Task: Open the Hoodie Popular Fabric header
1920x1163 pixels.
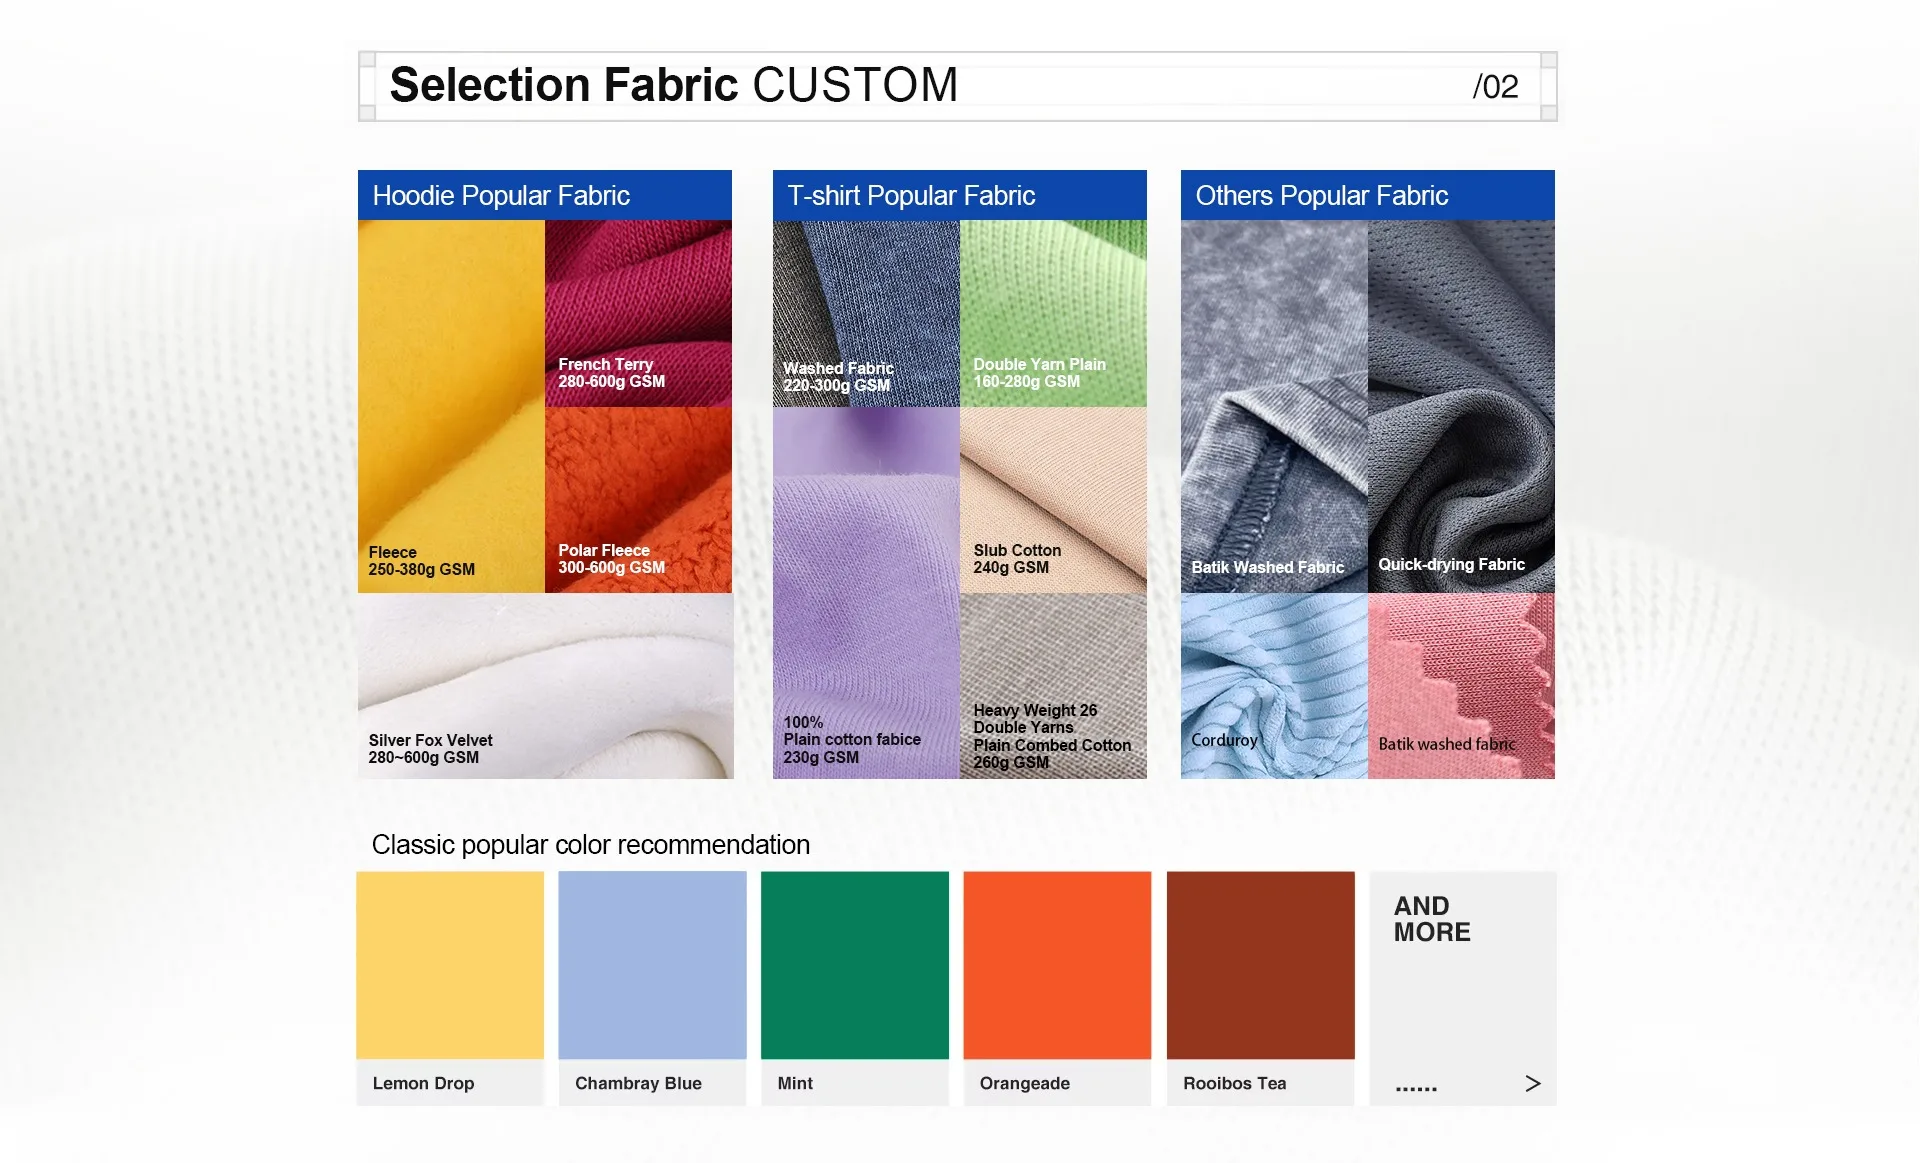Action: tap(545, 195)
